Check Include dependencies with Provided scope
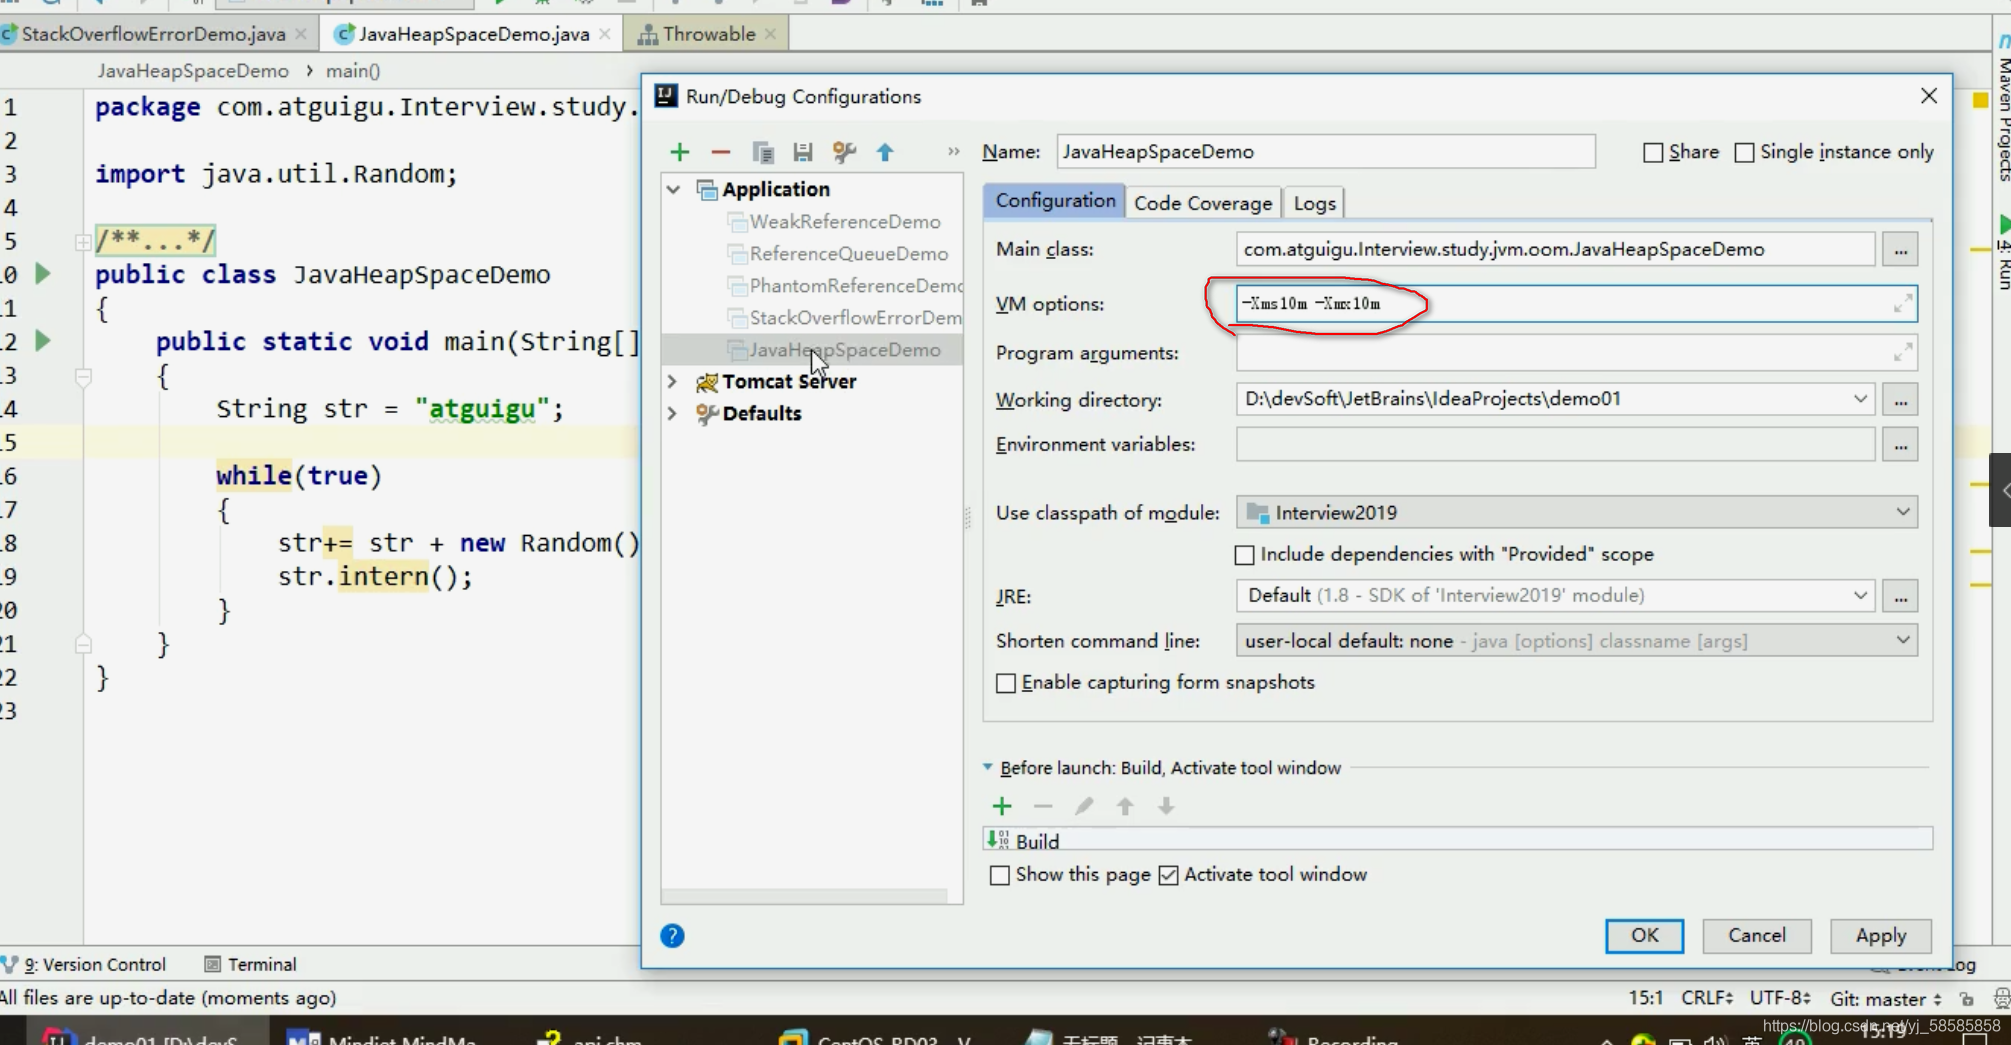The image size is (2011, 1045). click(x=1244, y=555)
